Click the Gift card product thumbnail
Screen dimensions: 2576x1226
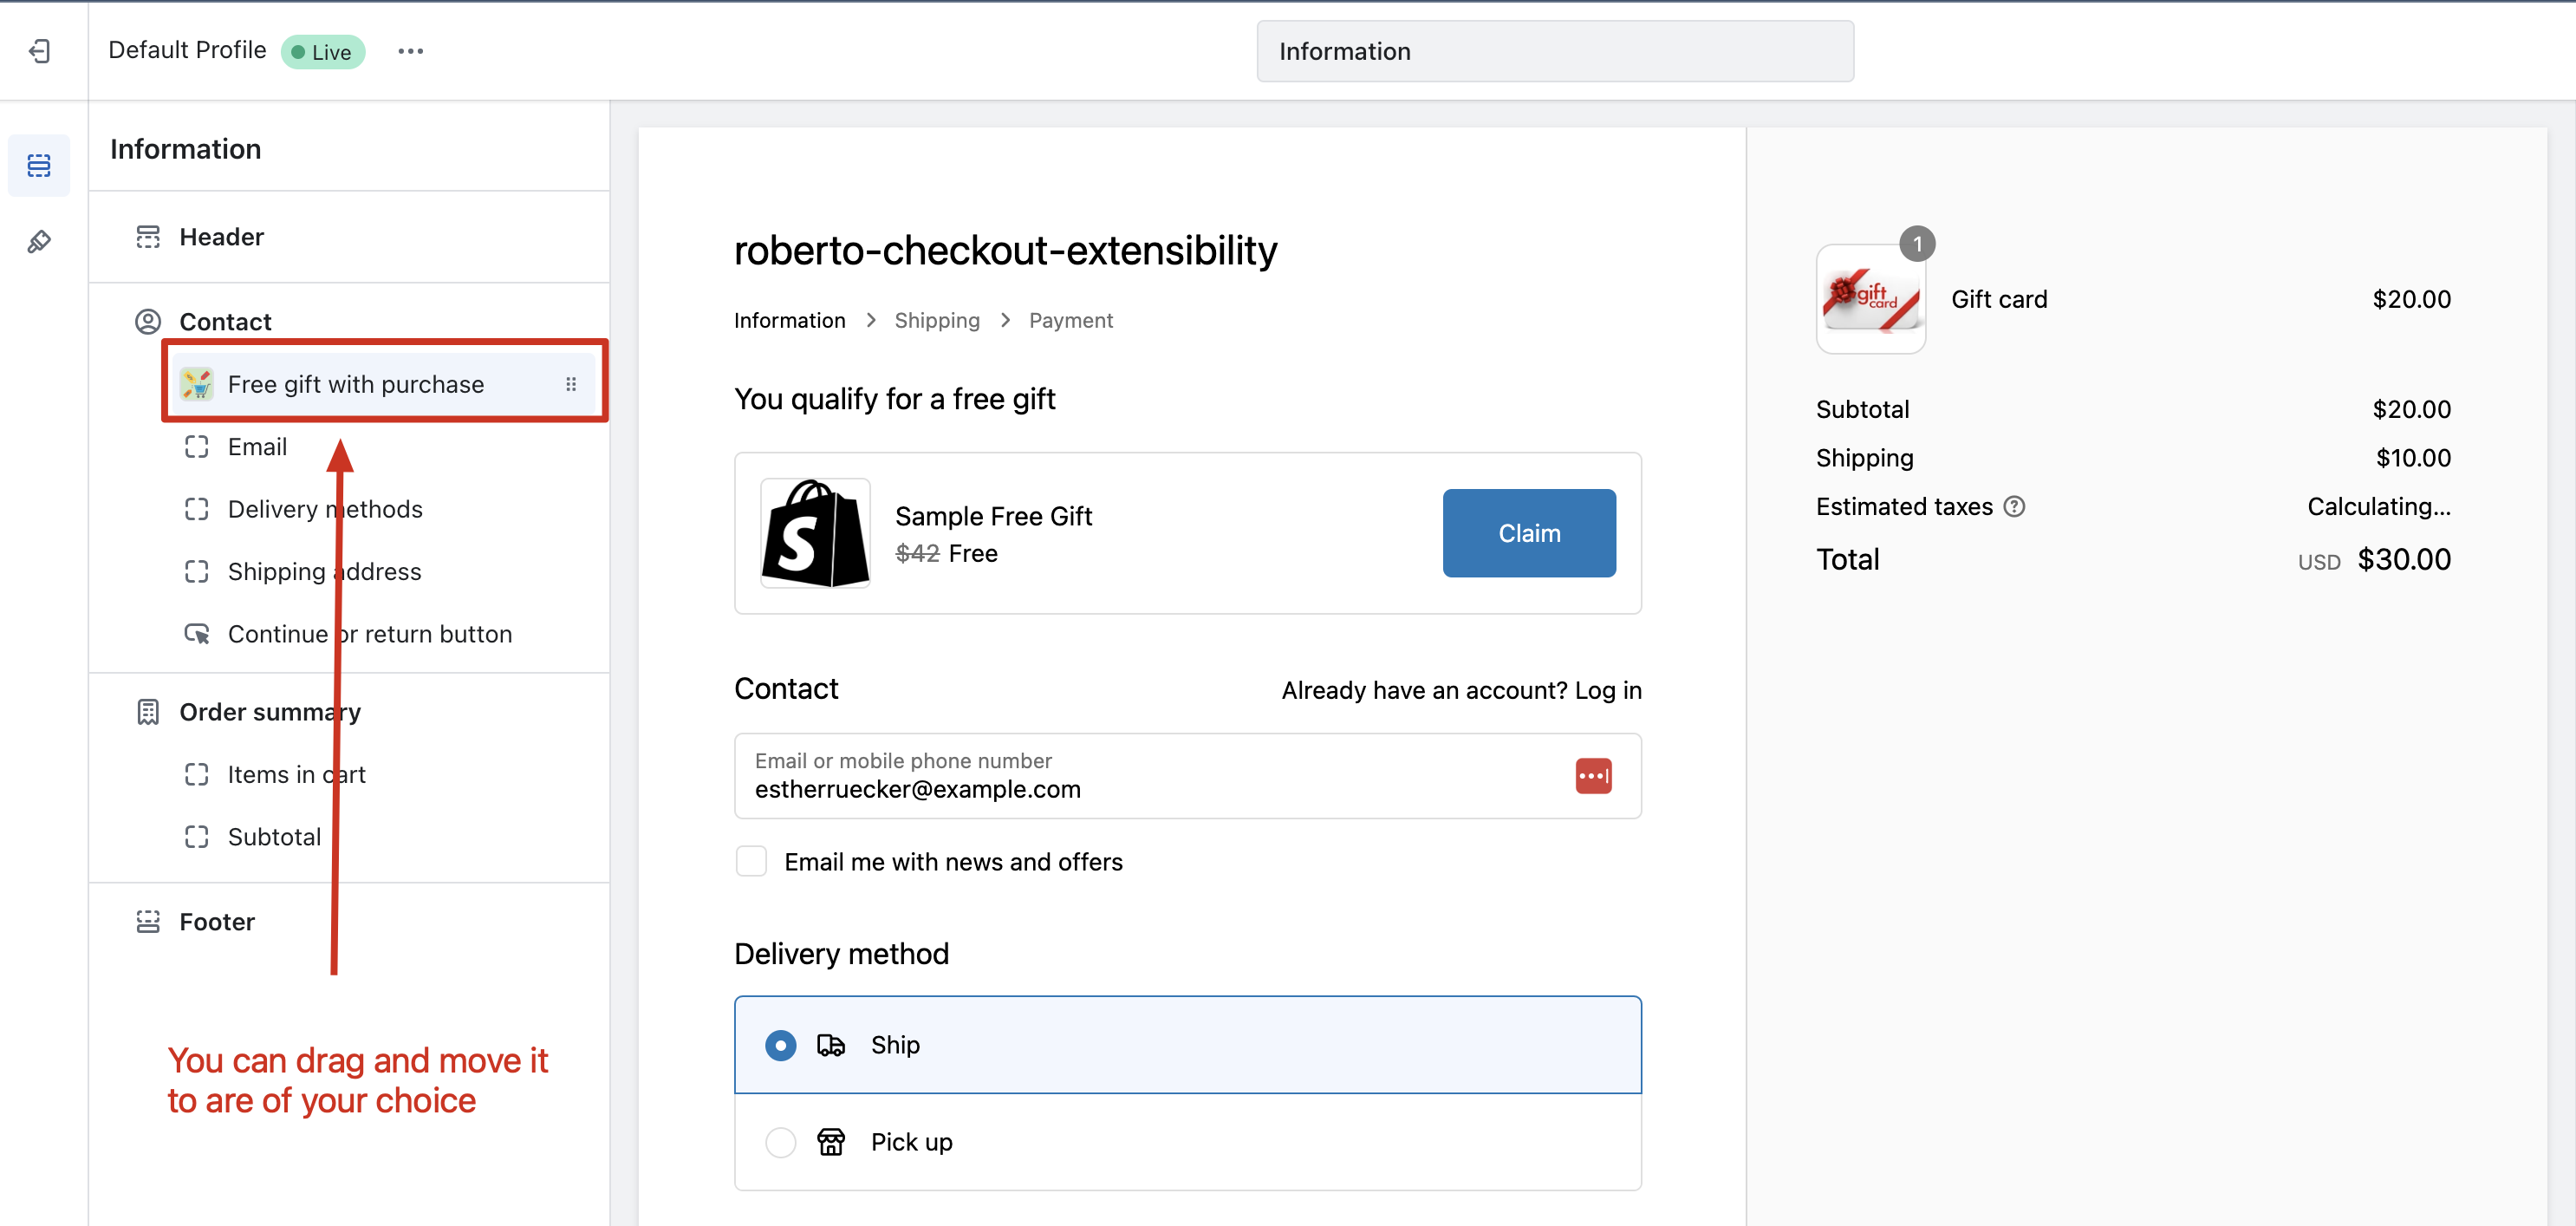click(x=1870, y=299)
